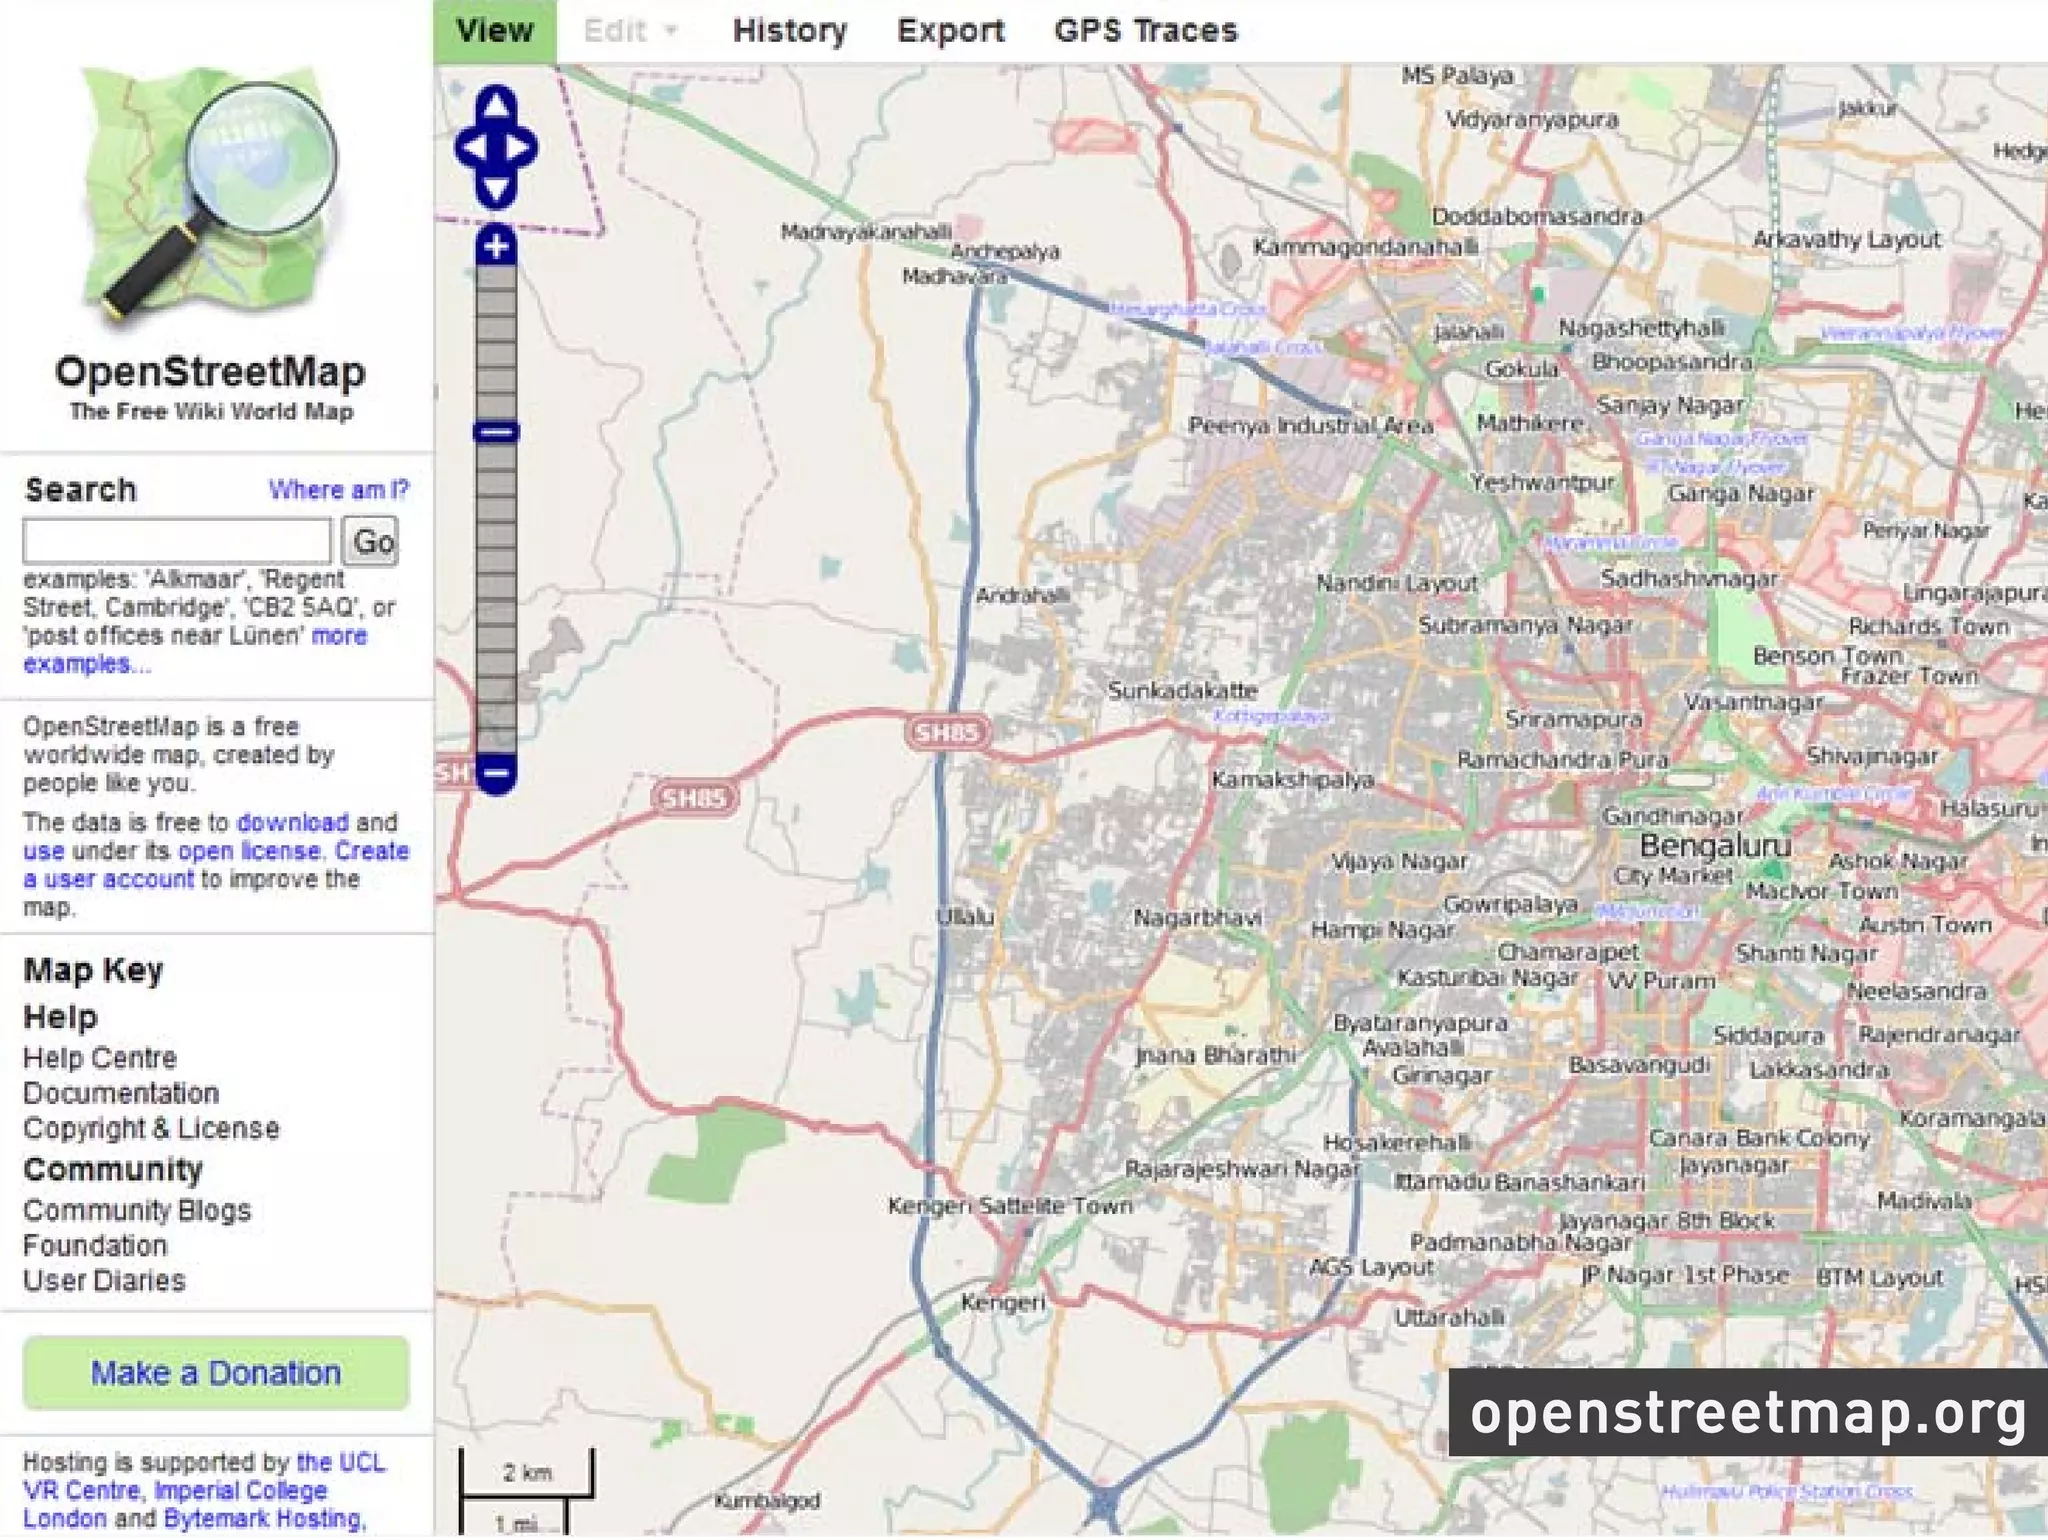
Task: Switch to the View tab
Action: coord(495,31)
